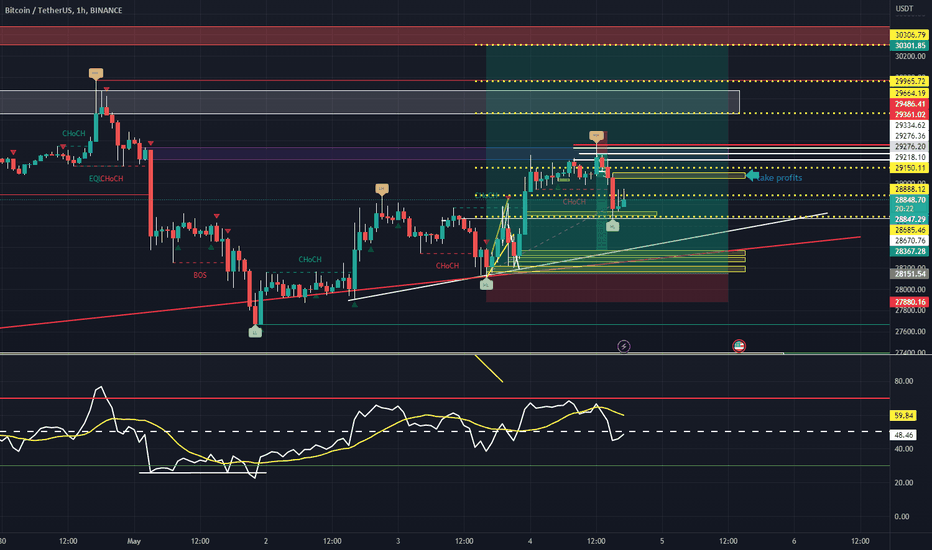The height and width of the screenshot is (550, 932).
Task: Select the 80.00 RSI scale value
Action: (x=903, y=381)
